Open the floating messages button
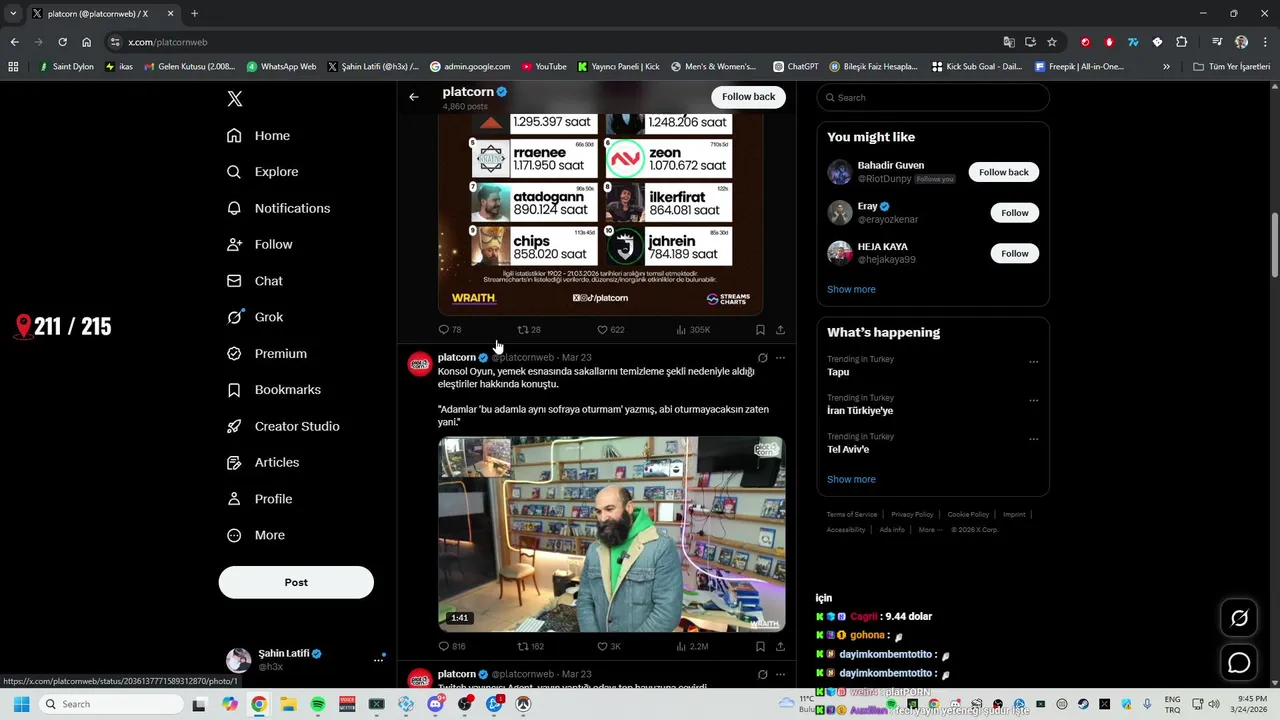1280x720 pixels. pos(1239,662)
